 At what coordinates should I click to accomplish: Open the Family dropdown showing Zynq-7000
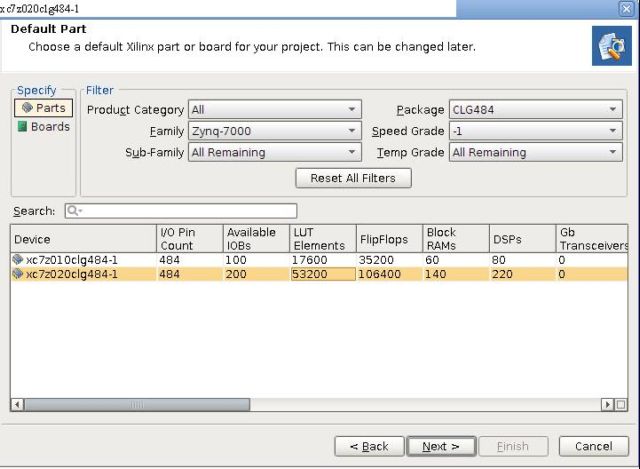275,131
